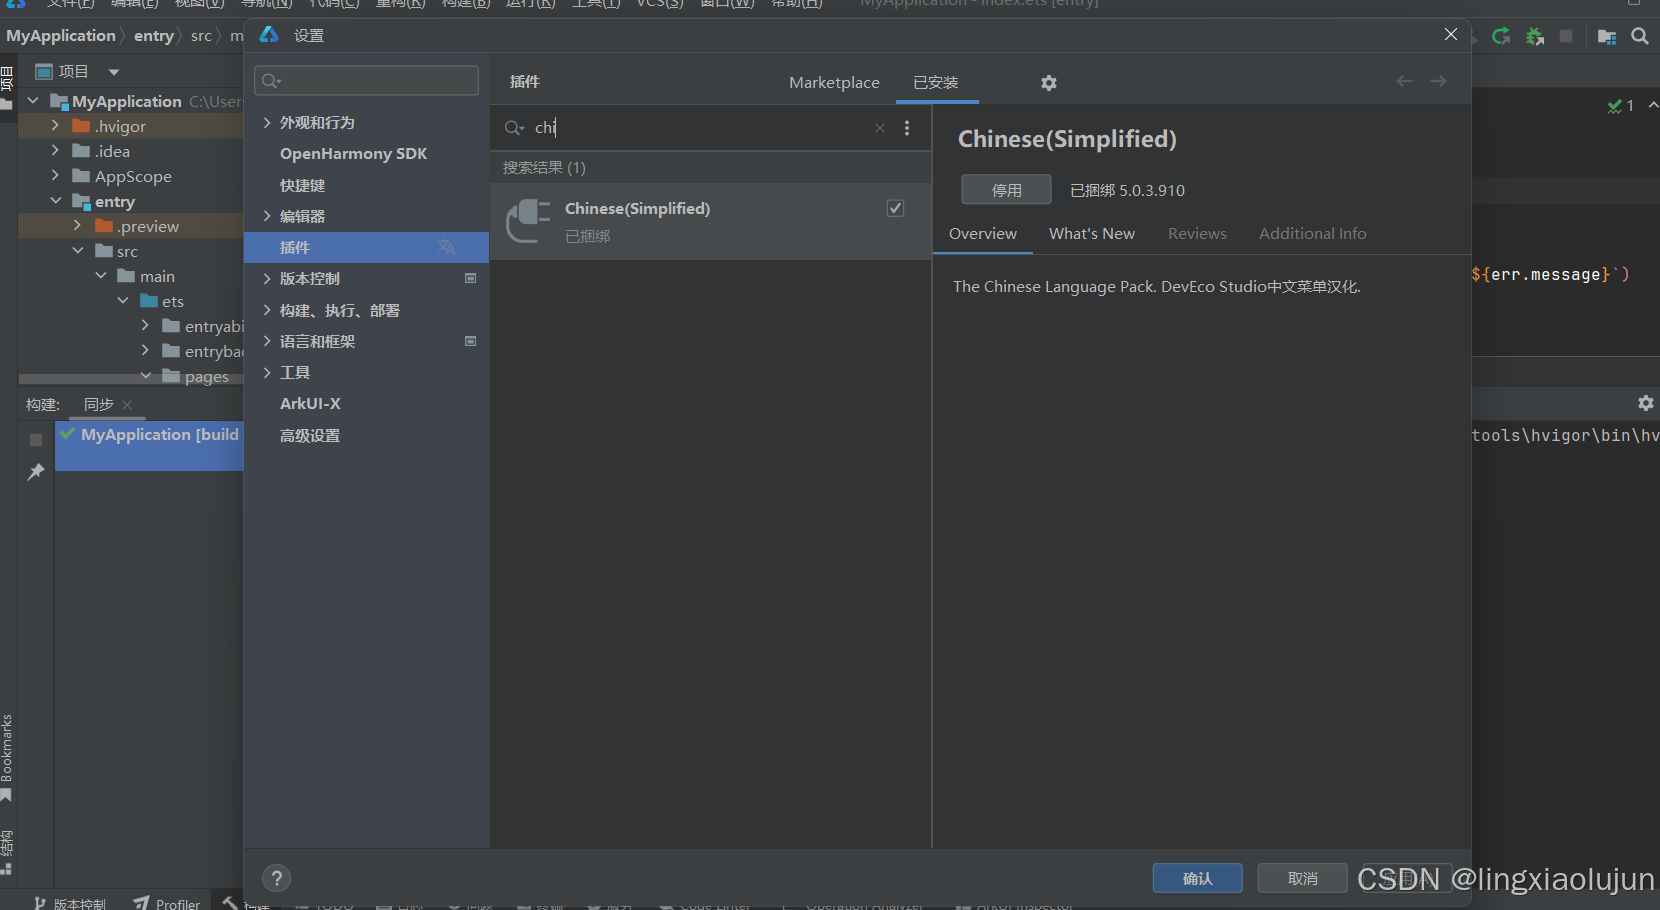
Task: Click the settings search field
Action: coord(366,80)
